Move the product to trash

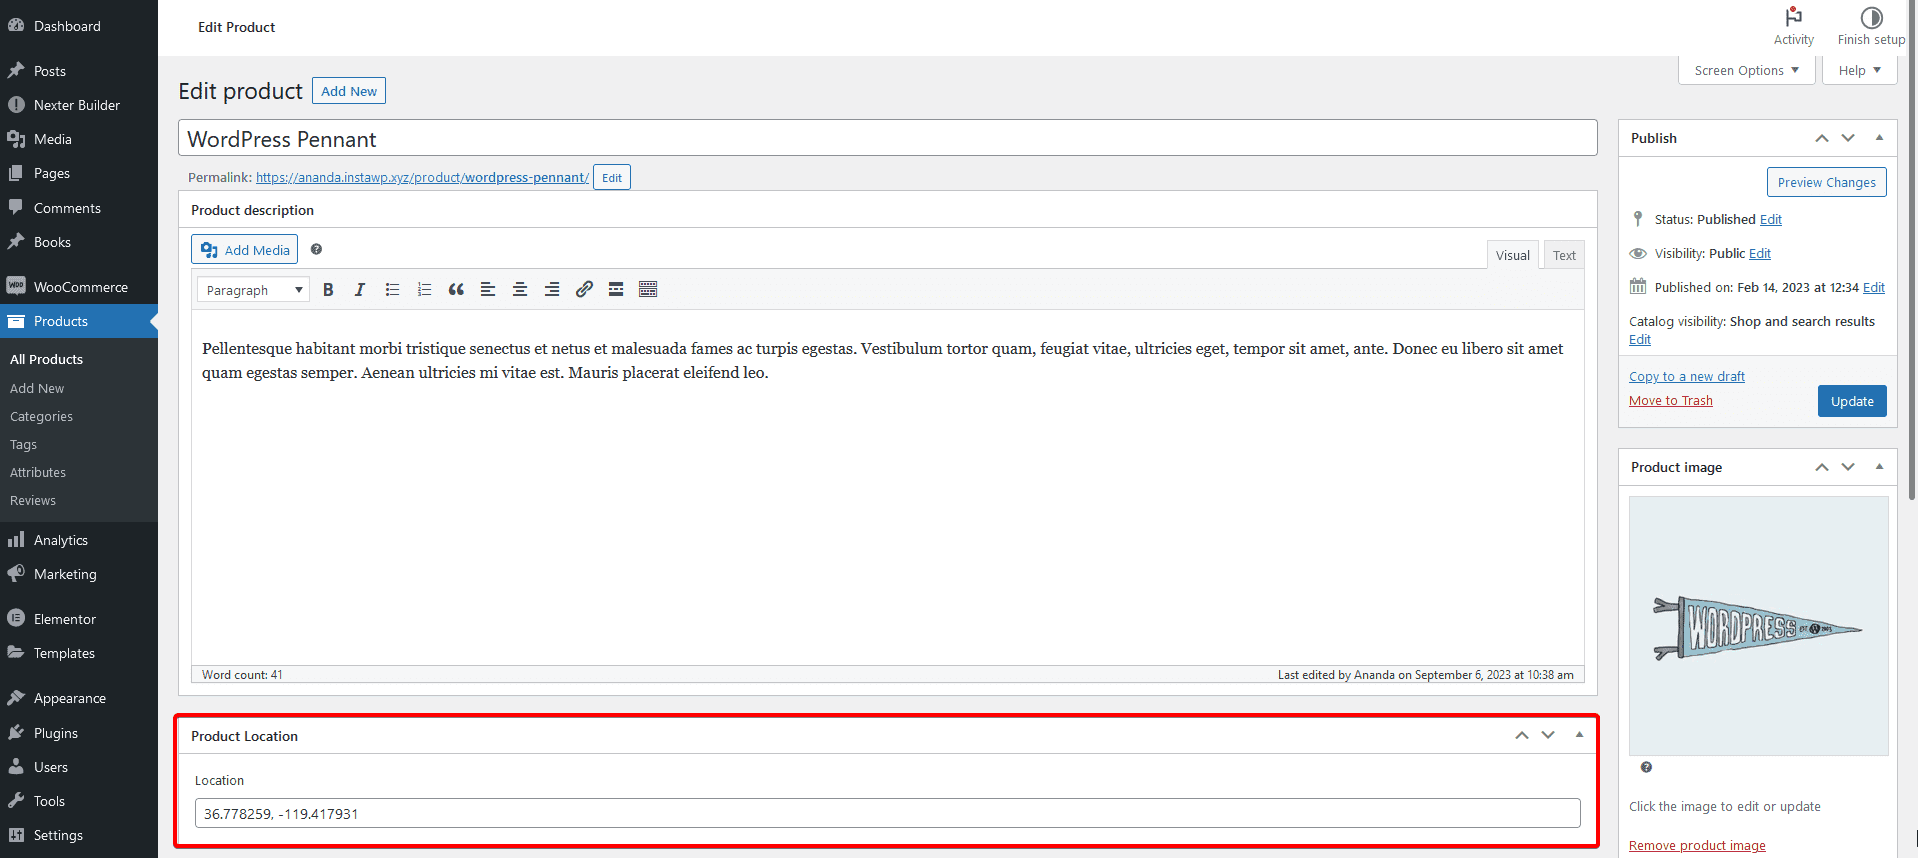[1670, 401]
